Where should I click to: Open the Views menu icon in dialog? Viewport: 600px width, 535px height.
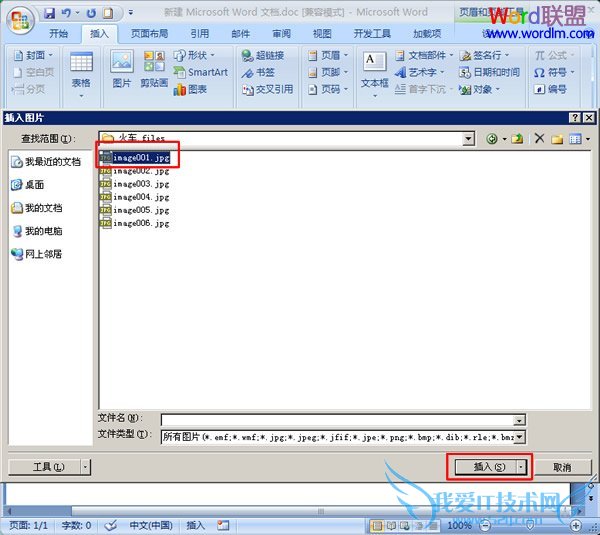click(x=575, y=139)
